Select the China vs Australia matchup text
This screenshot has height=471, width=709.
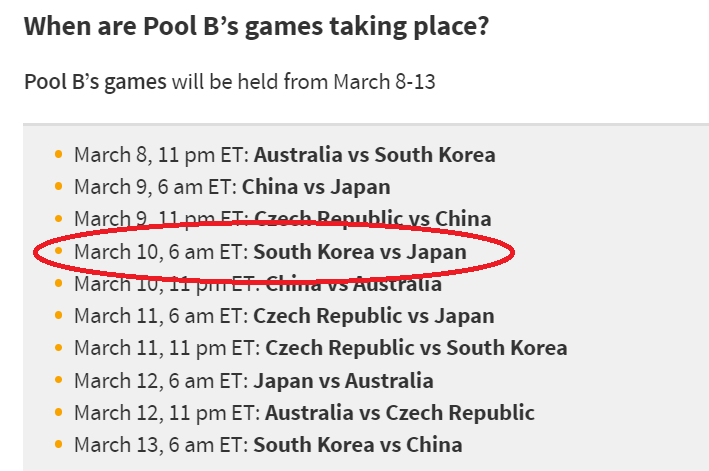click(353, 284)
